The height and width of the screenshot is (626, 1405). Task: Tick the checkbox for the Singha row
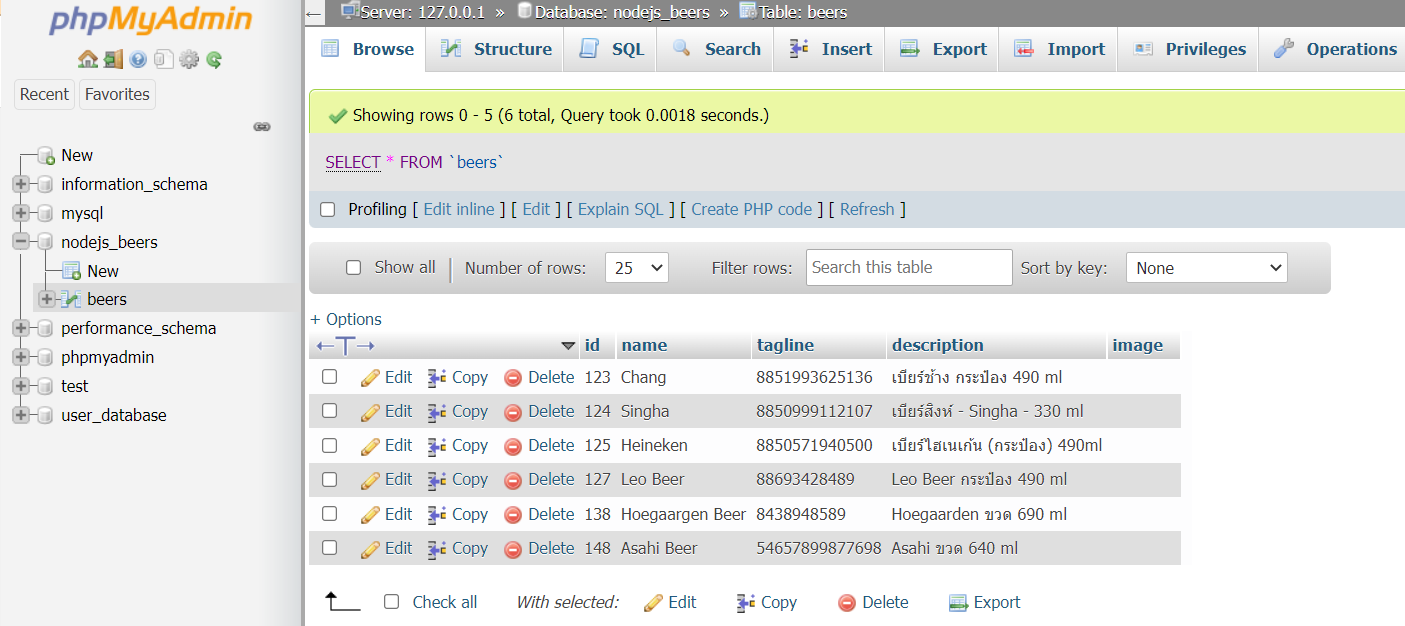[x=330, y=411]
